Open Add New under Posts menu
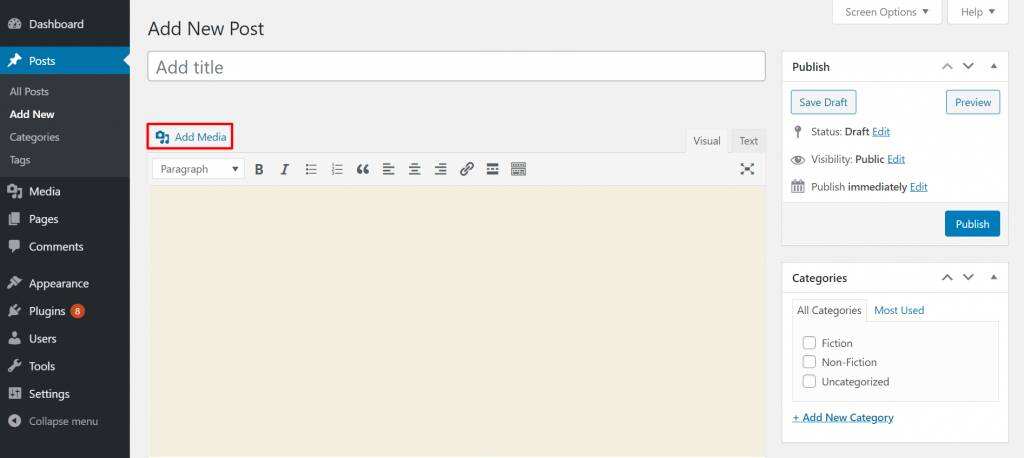This screenshot has height=458, width=1024. pyautogui.click(x=32, y=114)
